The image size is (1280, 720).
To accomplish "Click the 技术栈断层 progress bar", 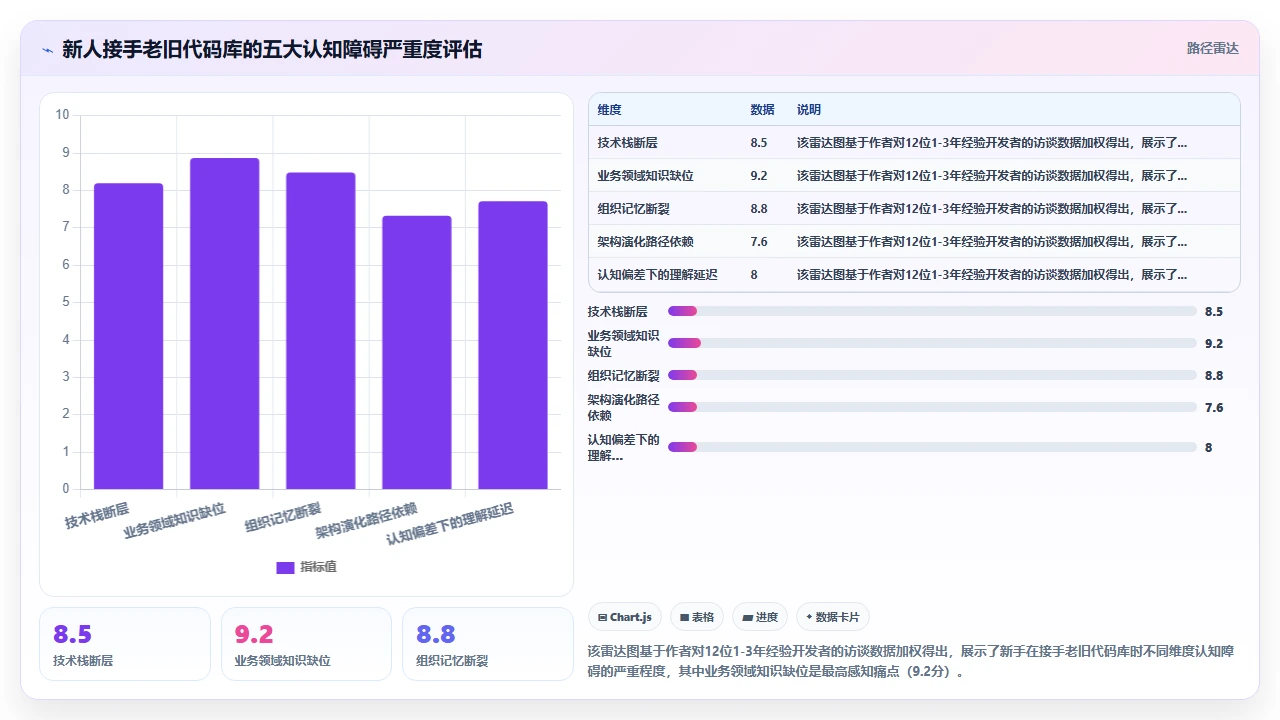I will tap(932, 311).
